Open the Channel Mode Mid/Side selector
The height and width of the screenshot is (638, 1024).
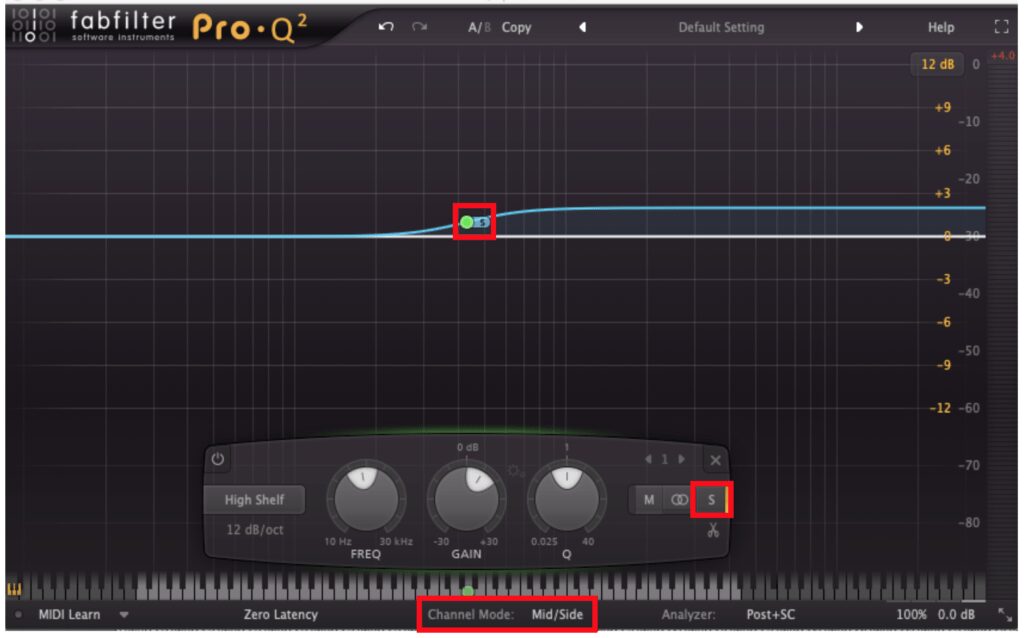click(505, 614)
